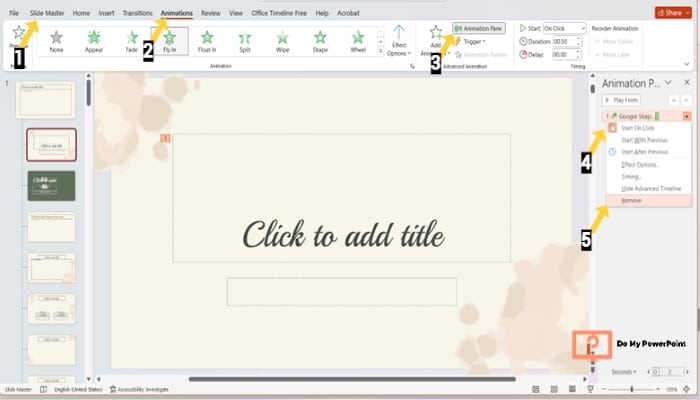Click the Accessibility Investigate status entry
The height and width of the screenshot is (400, 700).
pos(139,389)
